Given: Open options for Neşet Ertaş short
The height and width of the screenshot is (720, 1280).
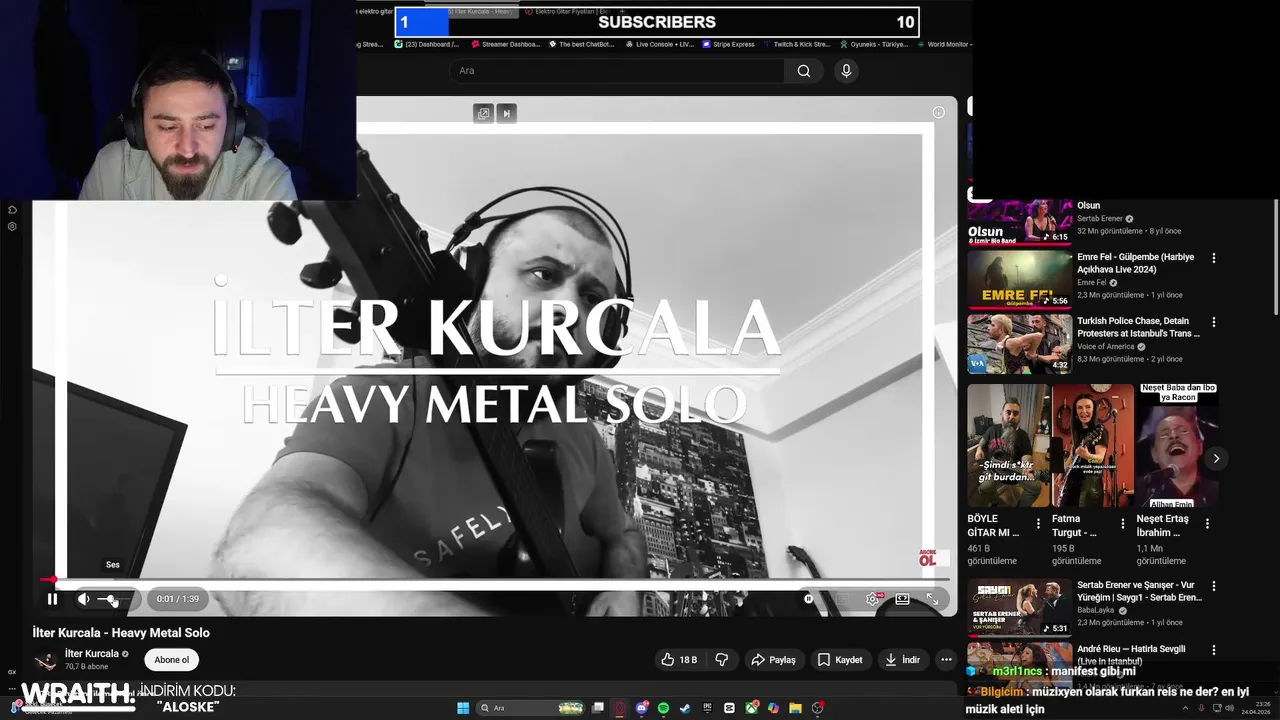Looking at the screenshot, I should [x=1207, y=523].
